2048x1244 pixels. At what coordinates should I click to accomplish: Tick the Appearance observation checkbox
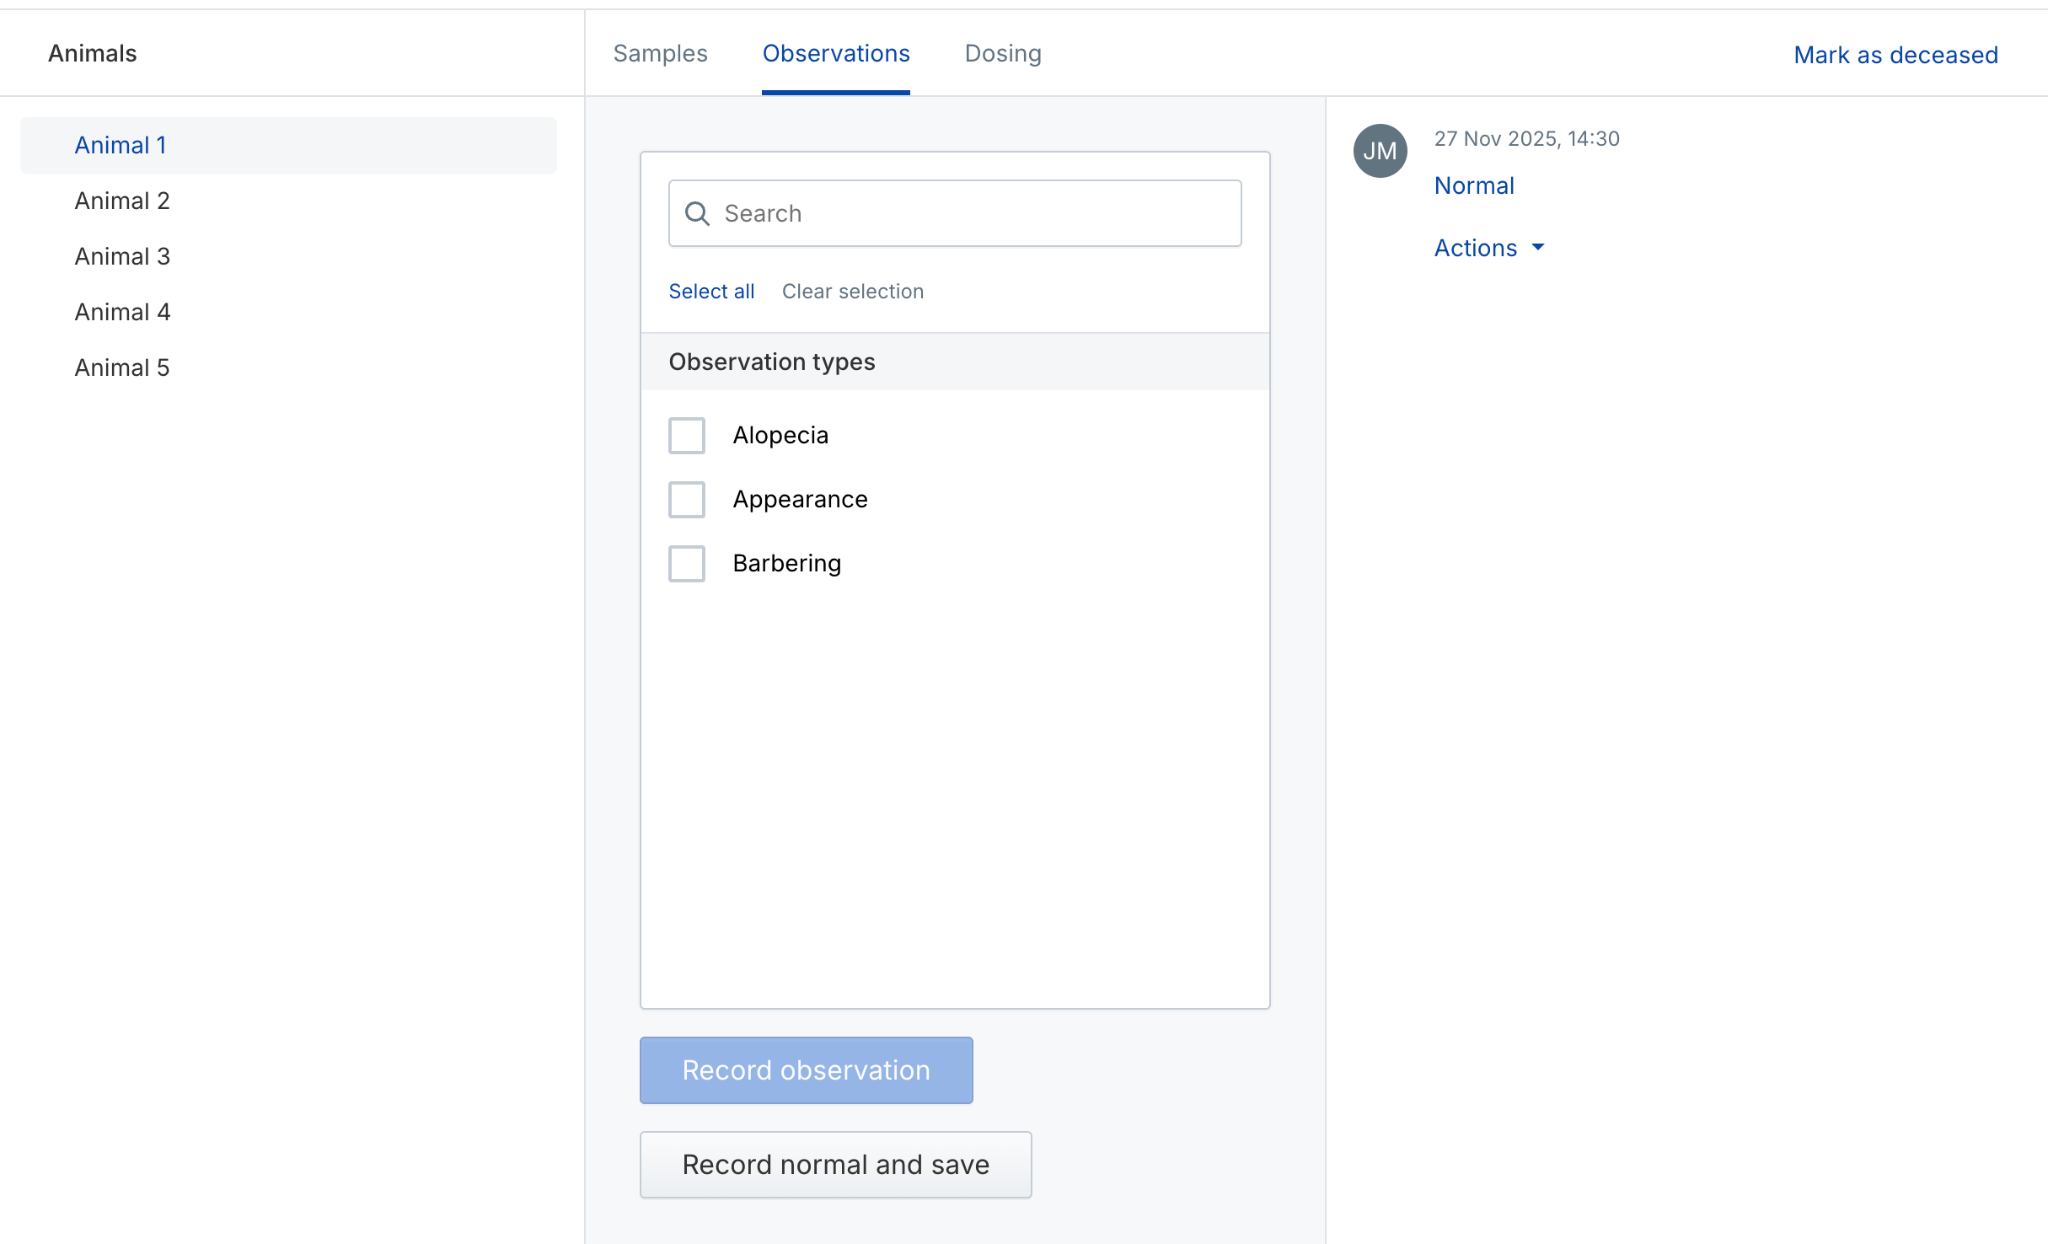687,499
